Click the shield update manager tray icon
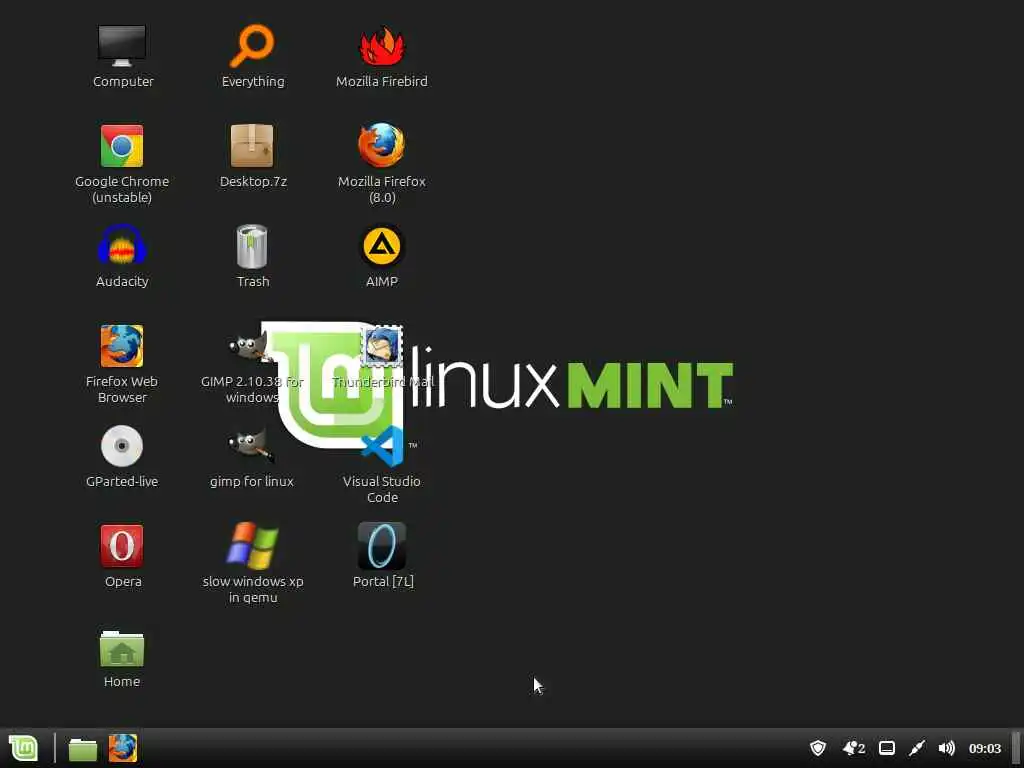1024x768 pixels. 818,748
